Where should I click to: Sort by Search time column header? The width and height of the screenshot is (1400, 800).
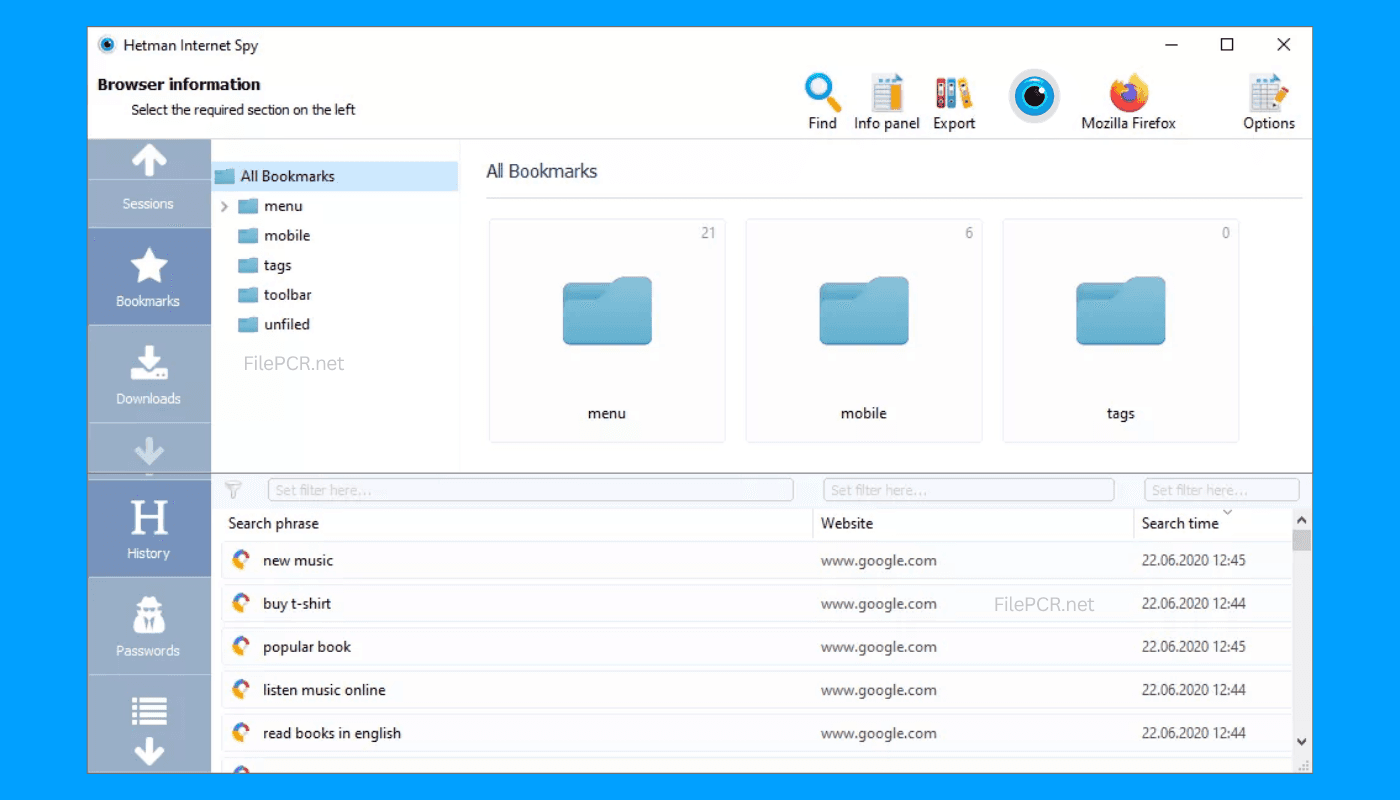coord(1212,523)
